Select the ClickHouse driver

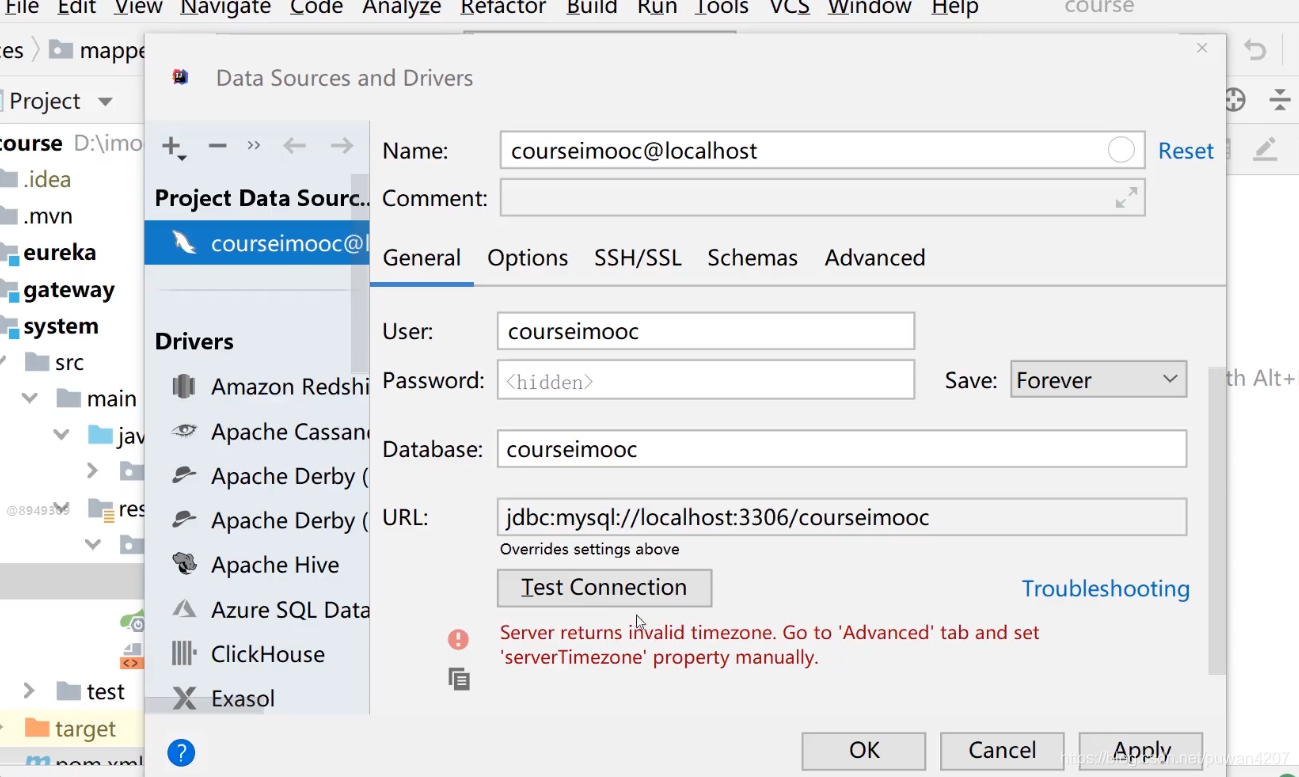[266, 654]
